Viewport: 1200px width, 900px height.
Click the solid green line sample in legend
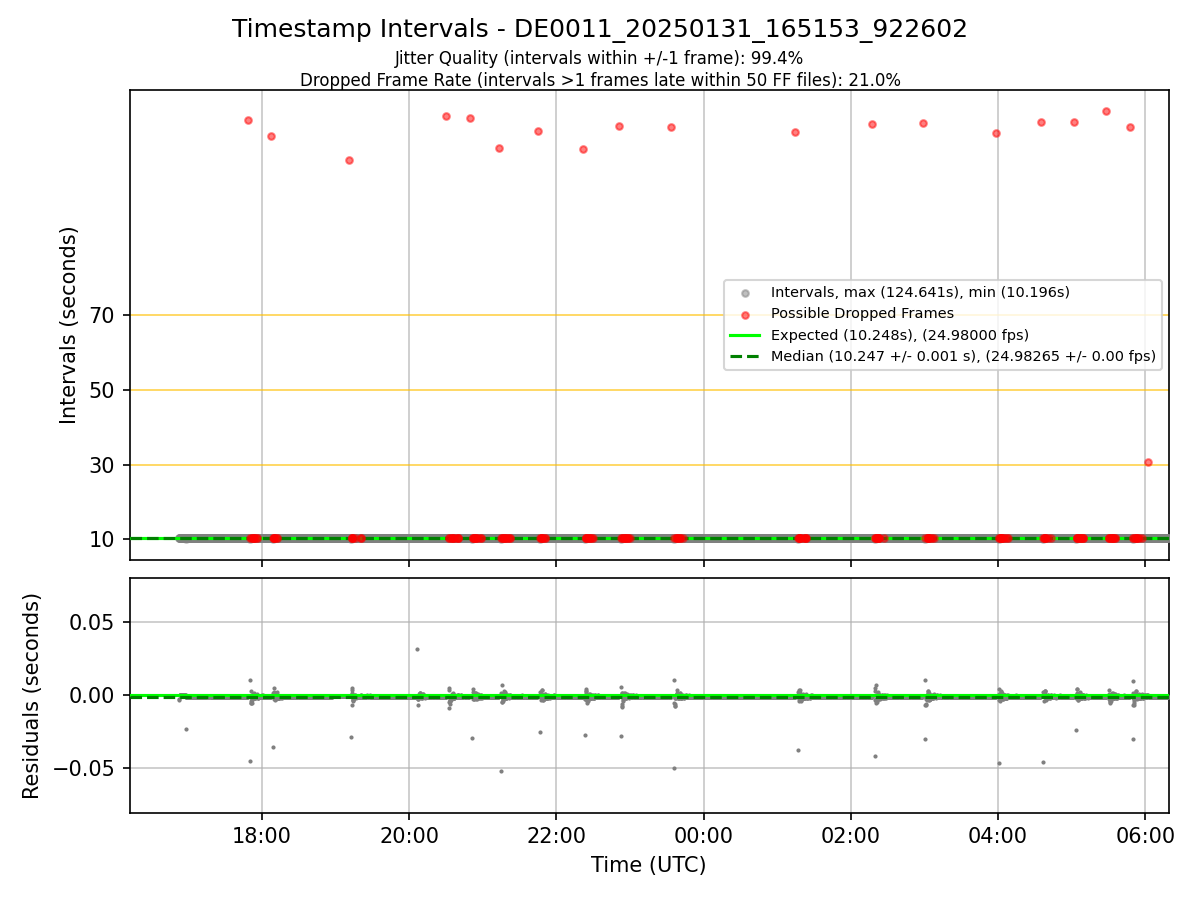(x=745, y=335)
